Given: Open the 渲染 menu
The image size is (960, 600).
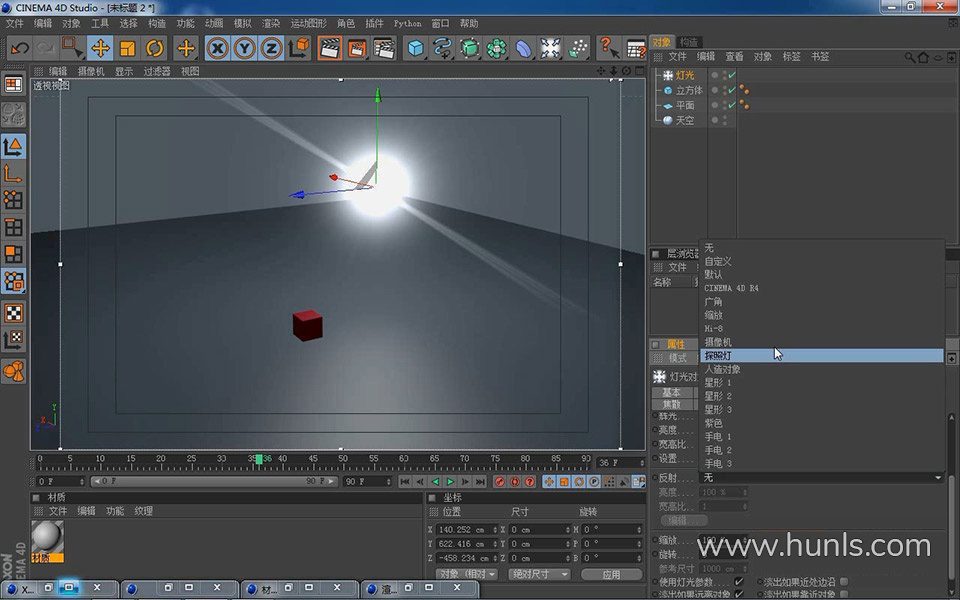Looking at the screenshot, I should pyautogui.click(x=271, y=23).
